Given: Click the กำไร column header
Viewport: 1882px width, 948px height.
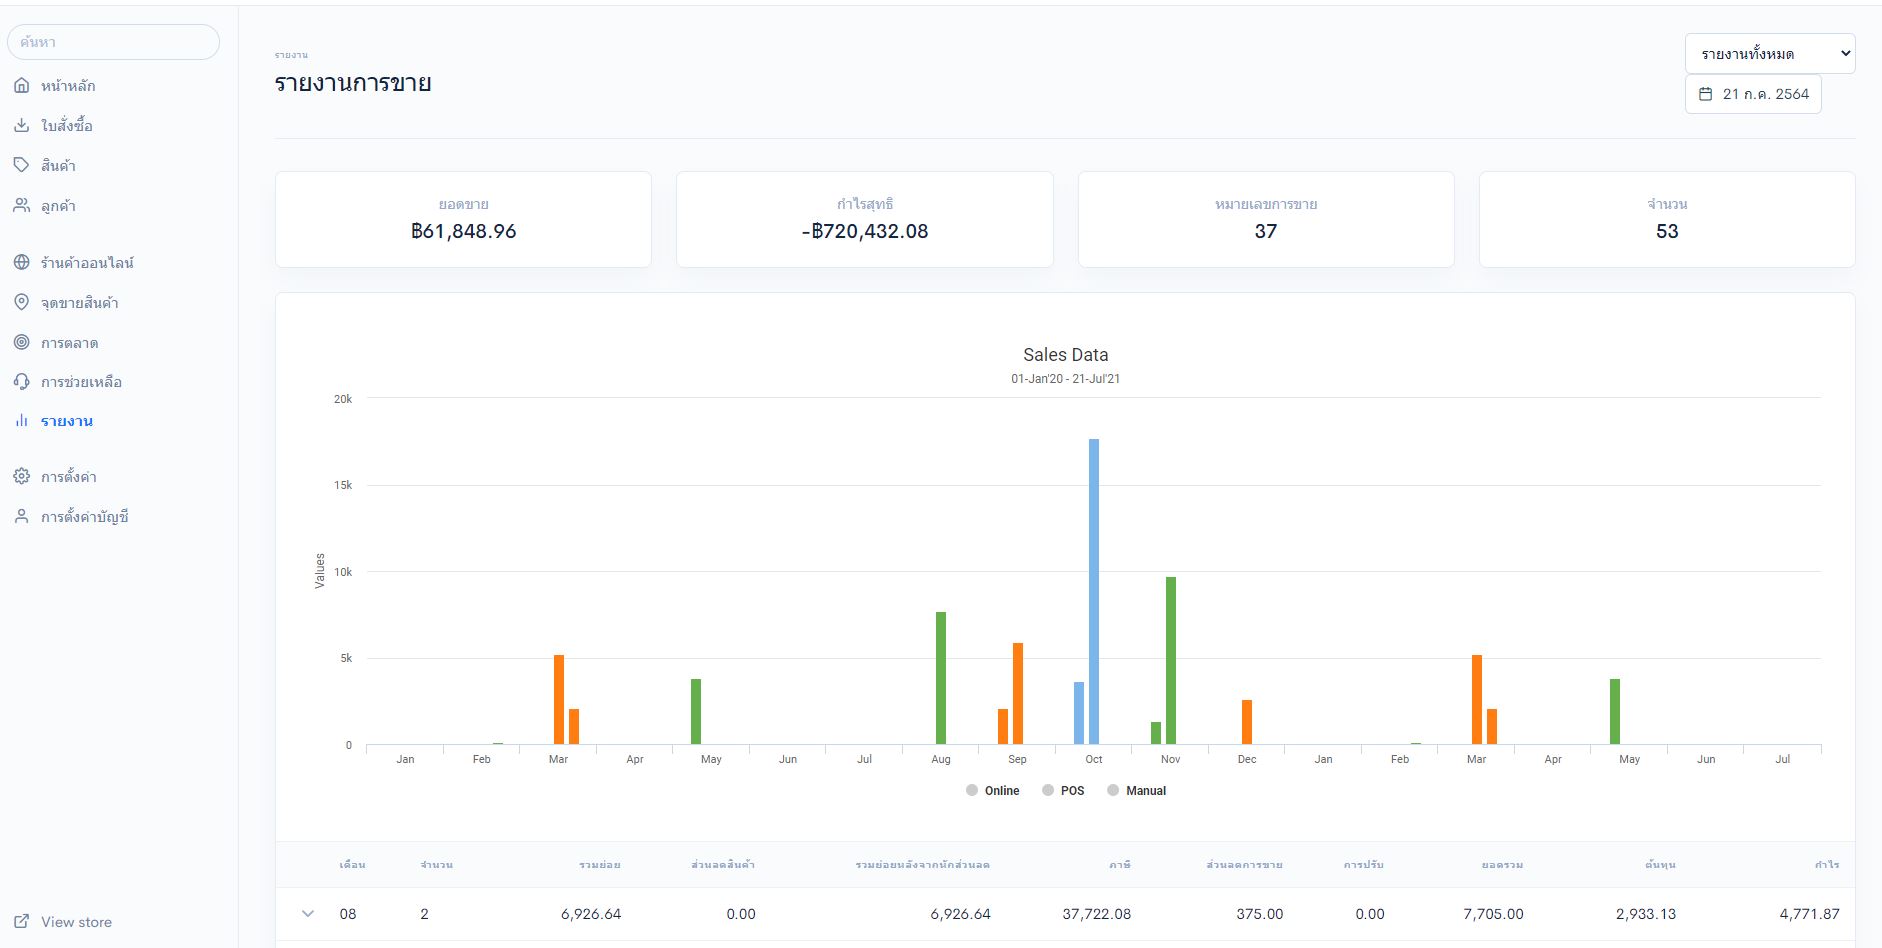Looking at the screenshot, I should coord(1827,864).
